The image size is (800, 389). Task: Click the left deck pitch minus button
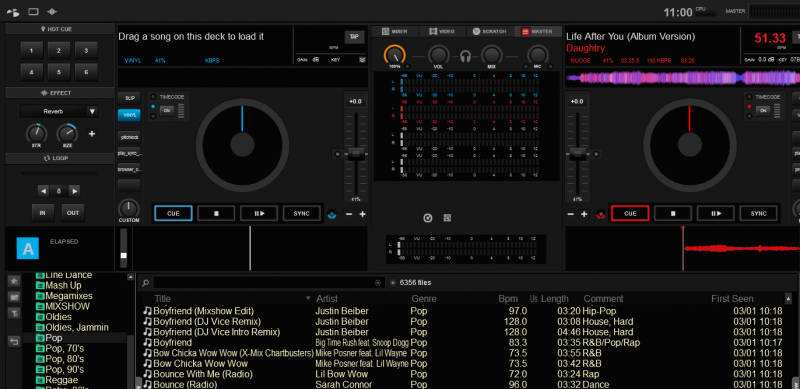point(349,214)
